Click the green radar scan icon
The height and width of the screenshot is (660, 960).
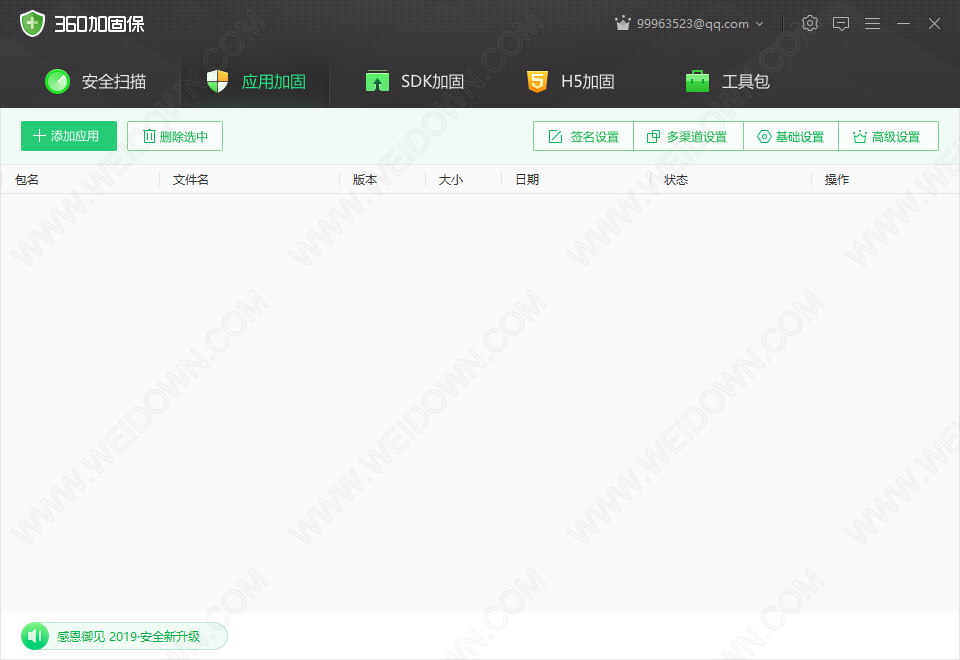[x=58, y=81]
